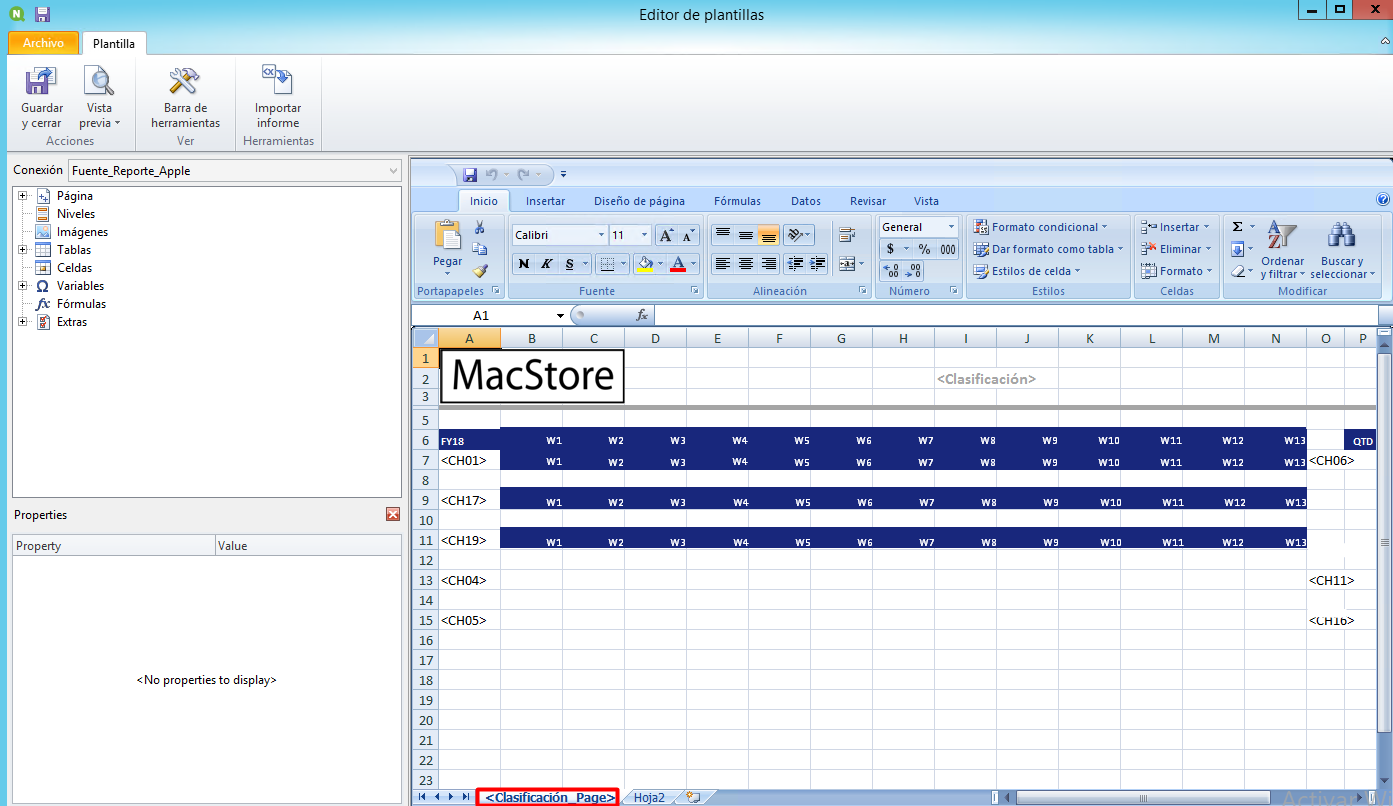
Task: Click the Copy icon in Portapapeles
Action: coord(480,249)
